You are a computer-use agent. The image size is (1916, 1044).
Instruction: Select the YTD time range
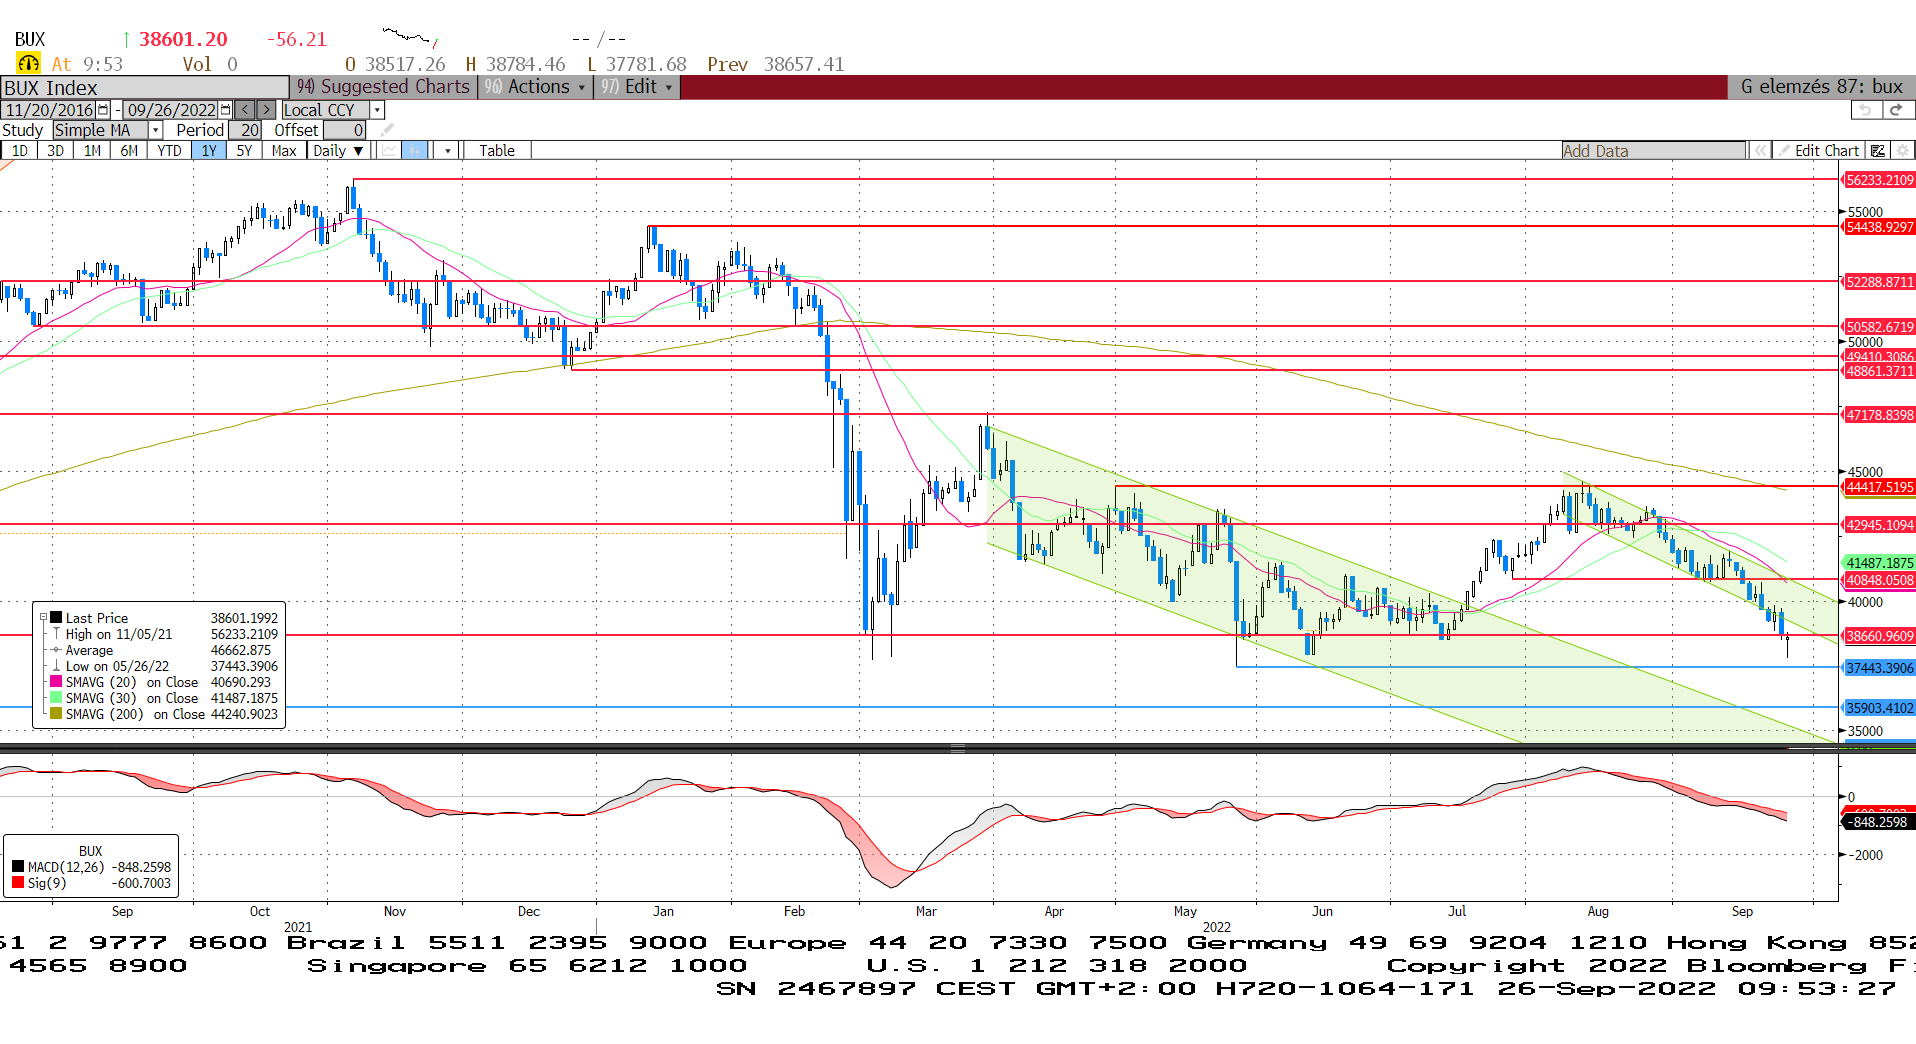[x=169, y=150]
